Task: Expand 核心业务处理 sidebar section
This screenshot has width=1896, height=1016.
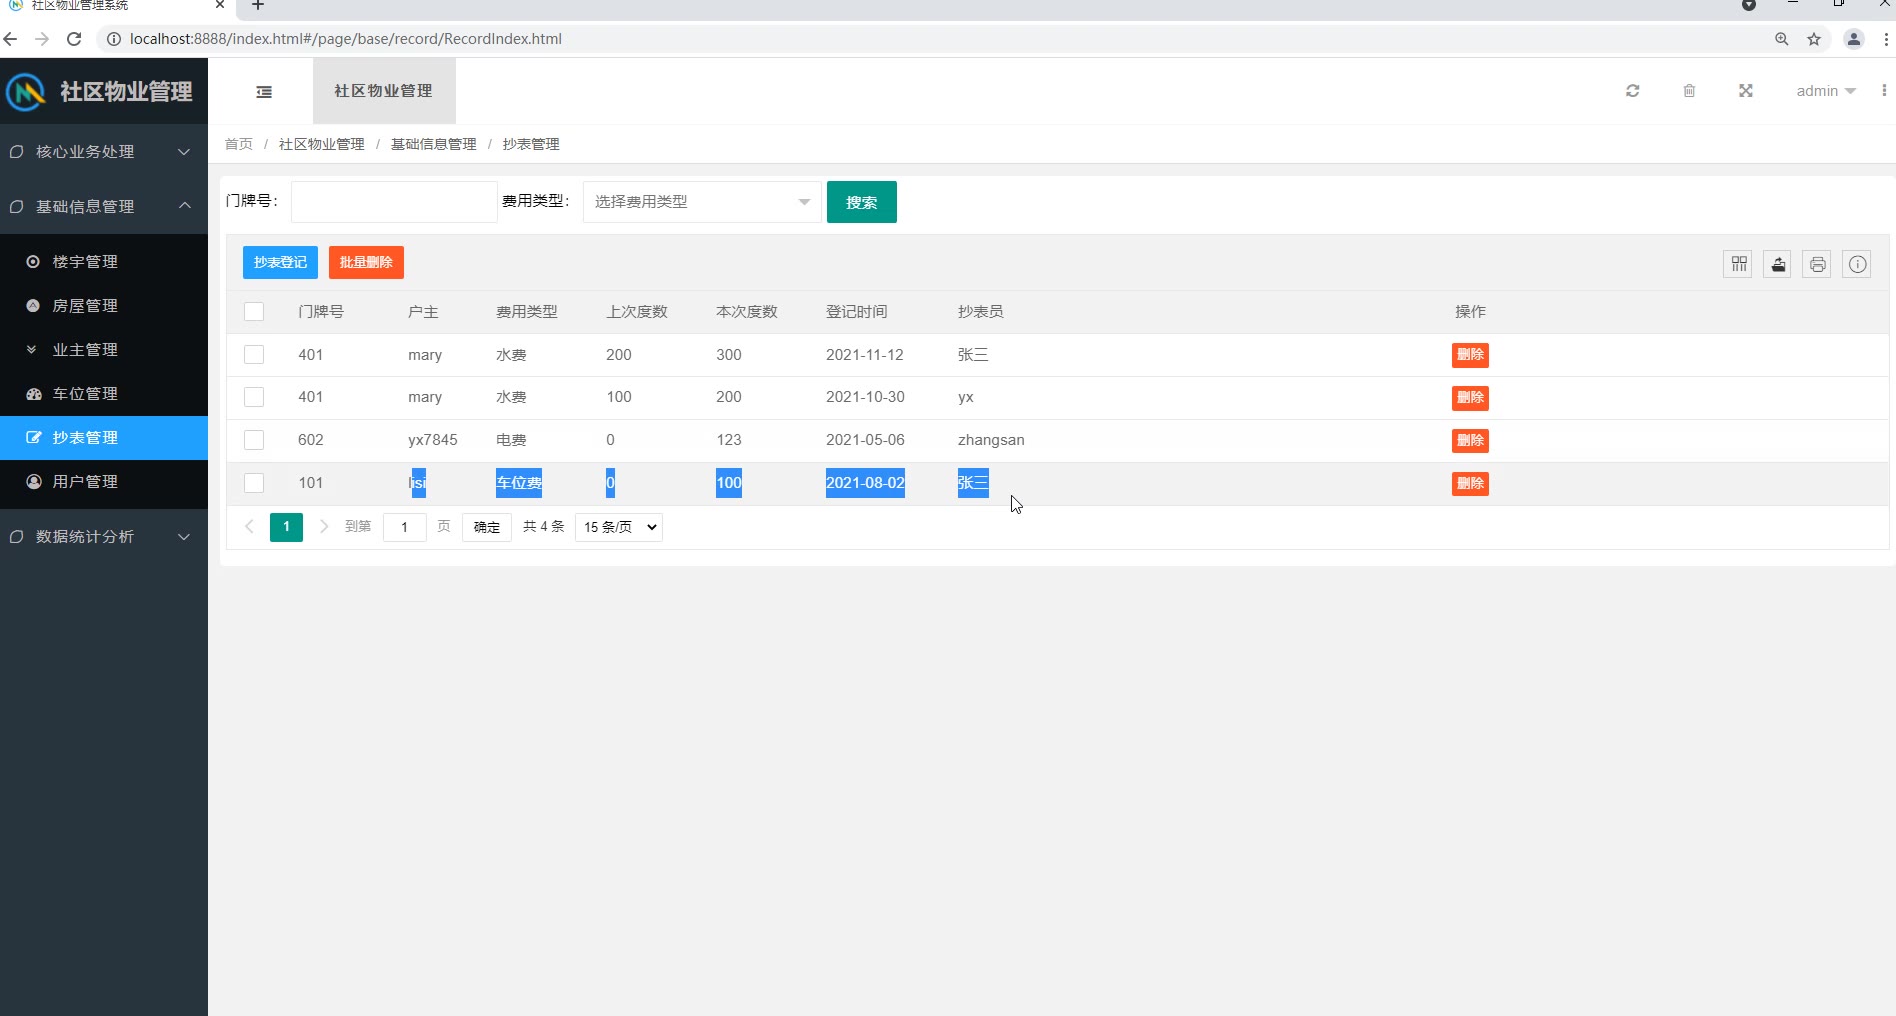Action: pos(104,152)
